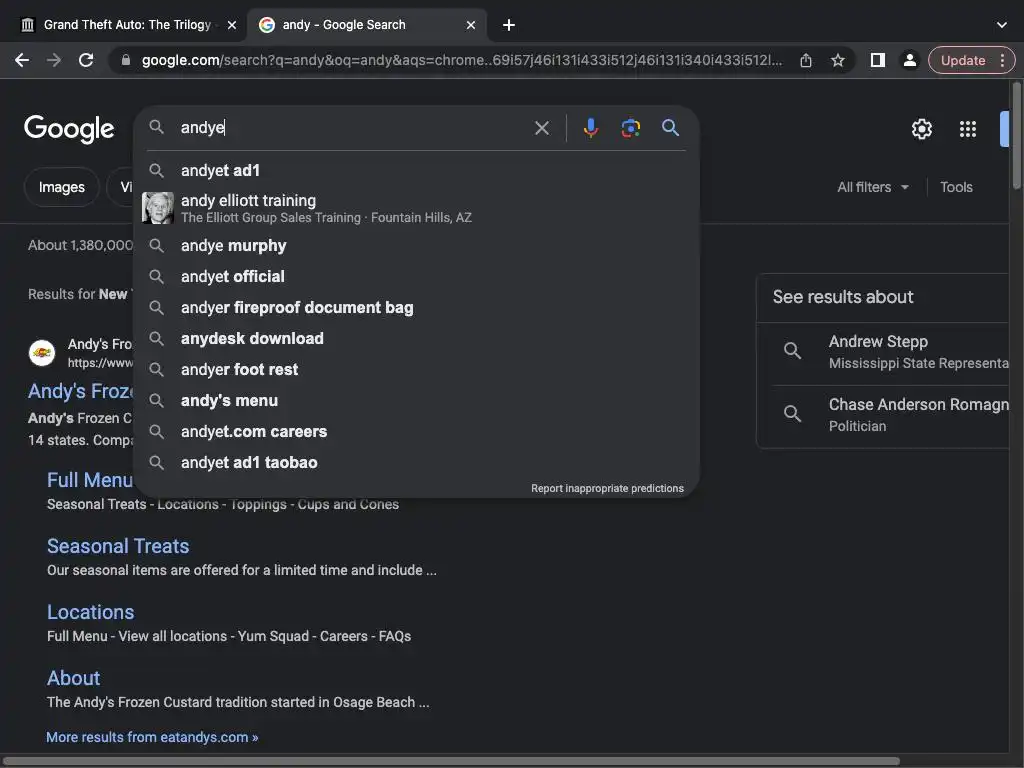The width and height of the screenshot is (1024, 768).
Task: Expand the All filters dropdown
Action: 873,187
